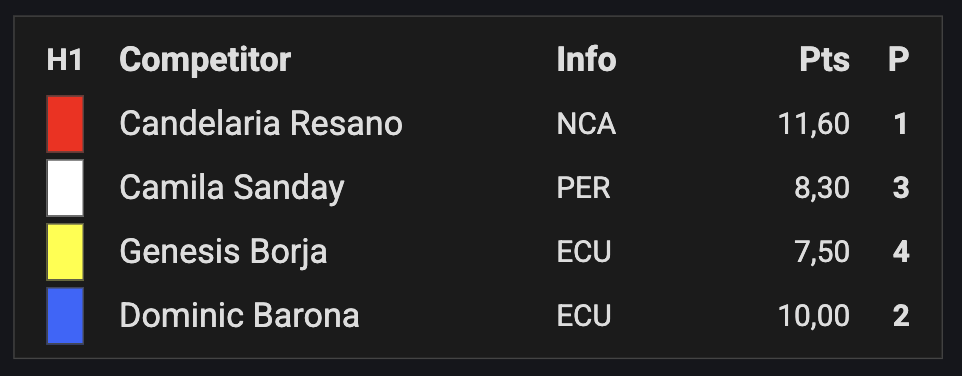Click the P placing column header

(898, 60)
